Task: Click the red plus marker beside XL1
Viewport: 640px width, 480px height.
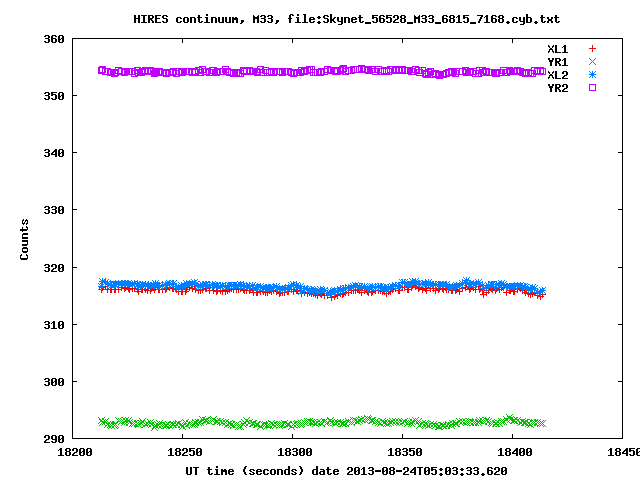Action: coord(592,49)
